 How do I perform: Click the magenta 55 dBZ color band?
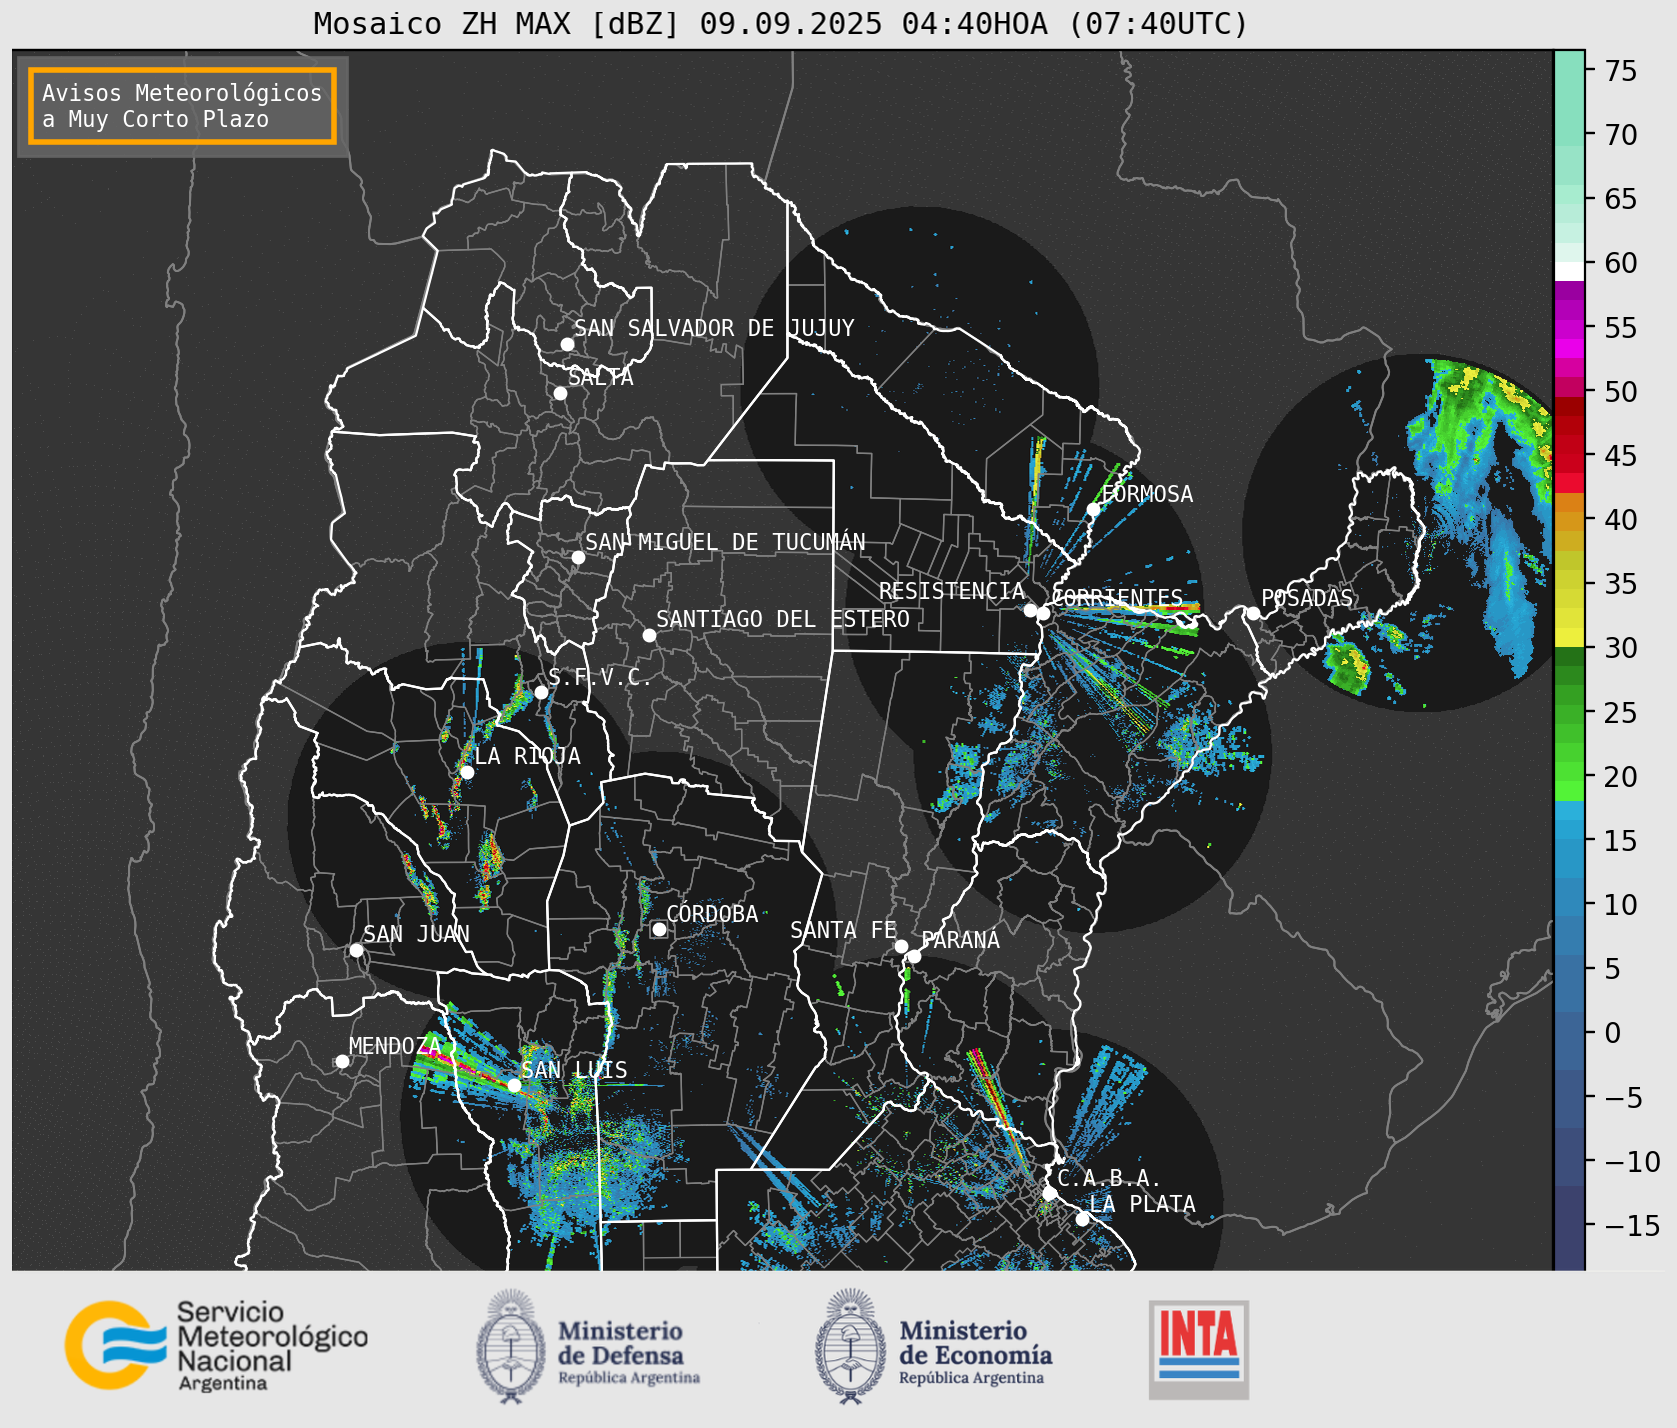[1569, 328]
